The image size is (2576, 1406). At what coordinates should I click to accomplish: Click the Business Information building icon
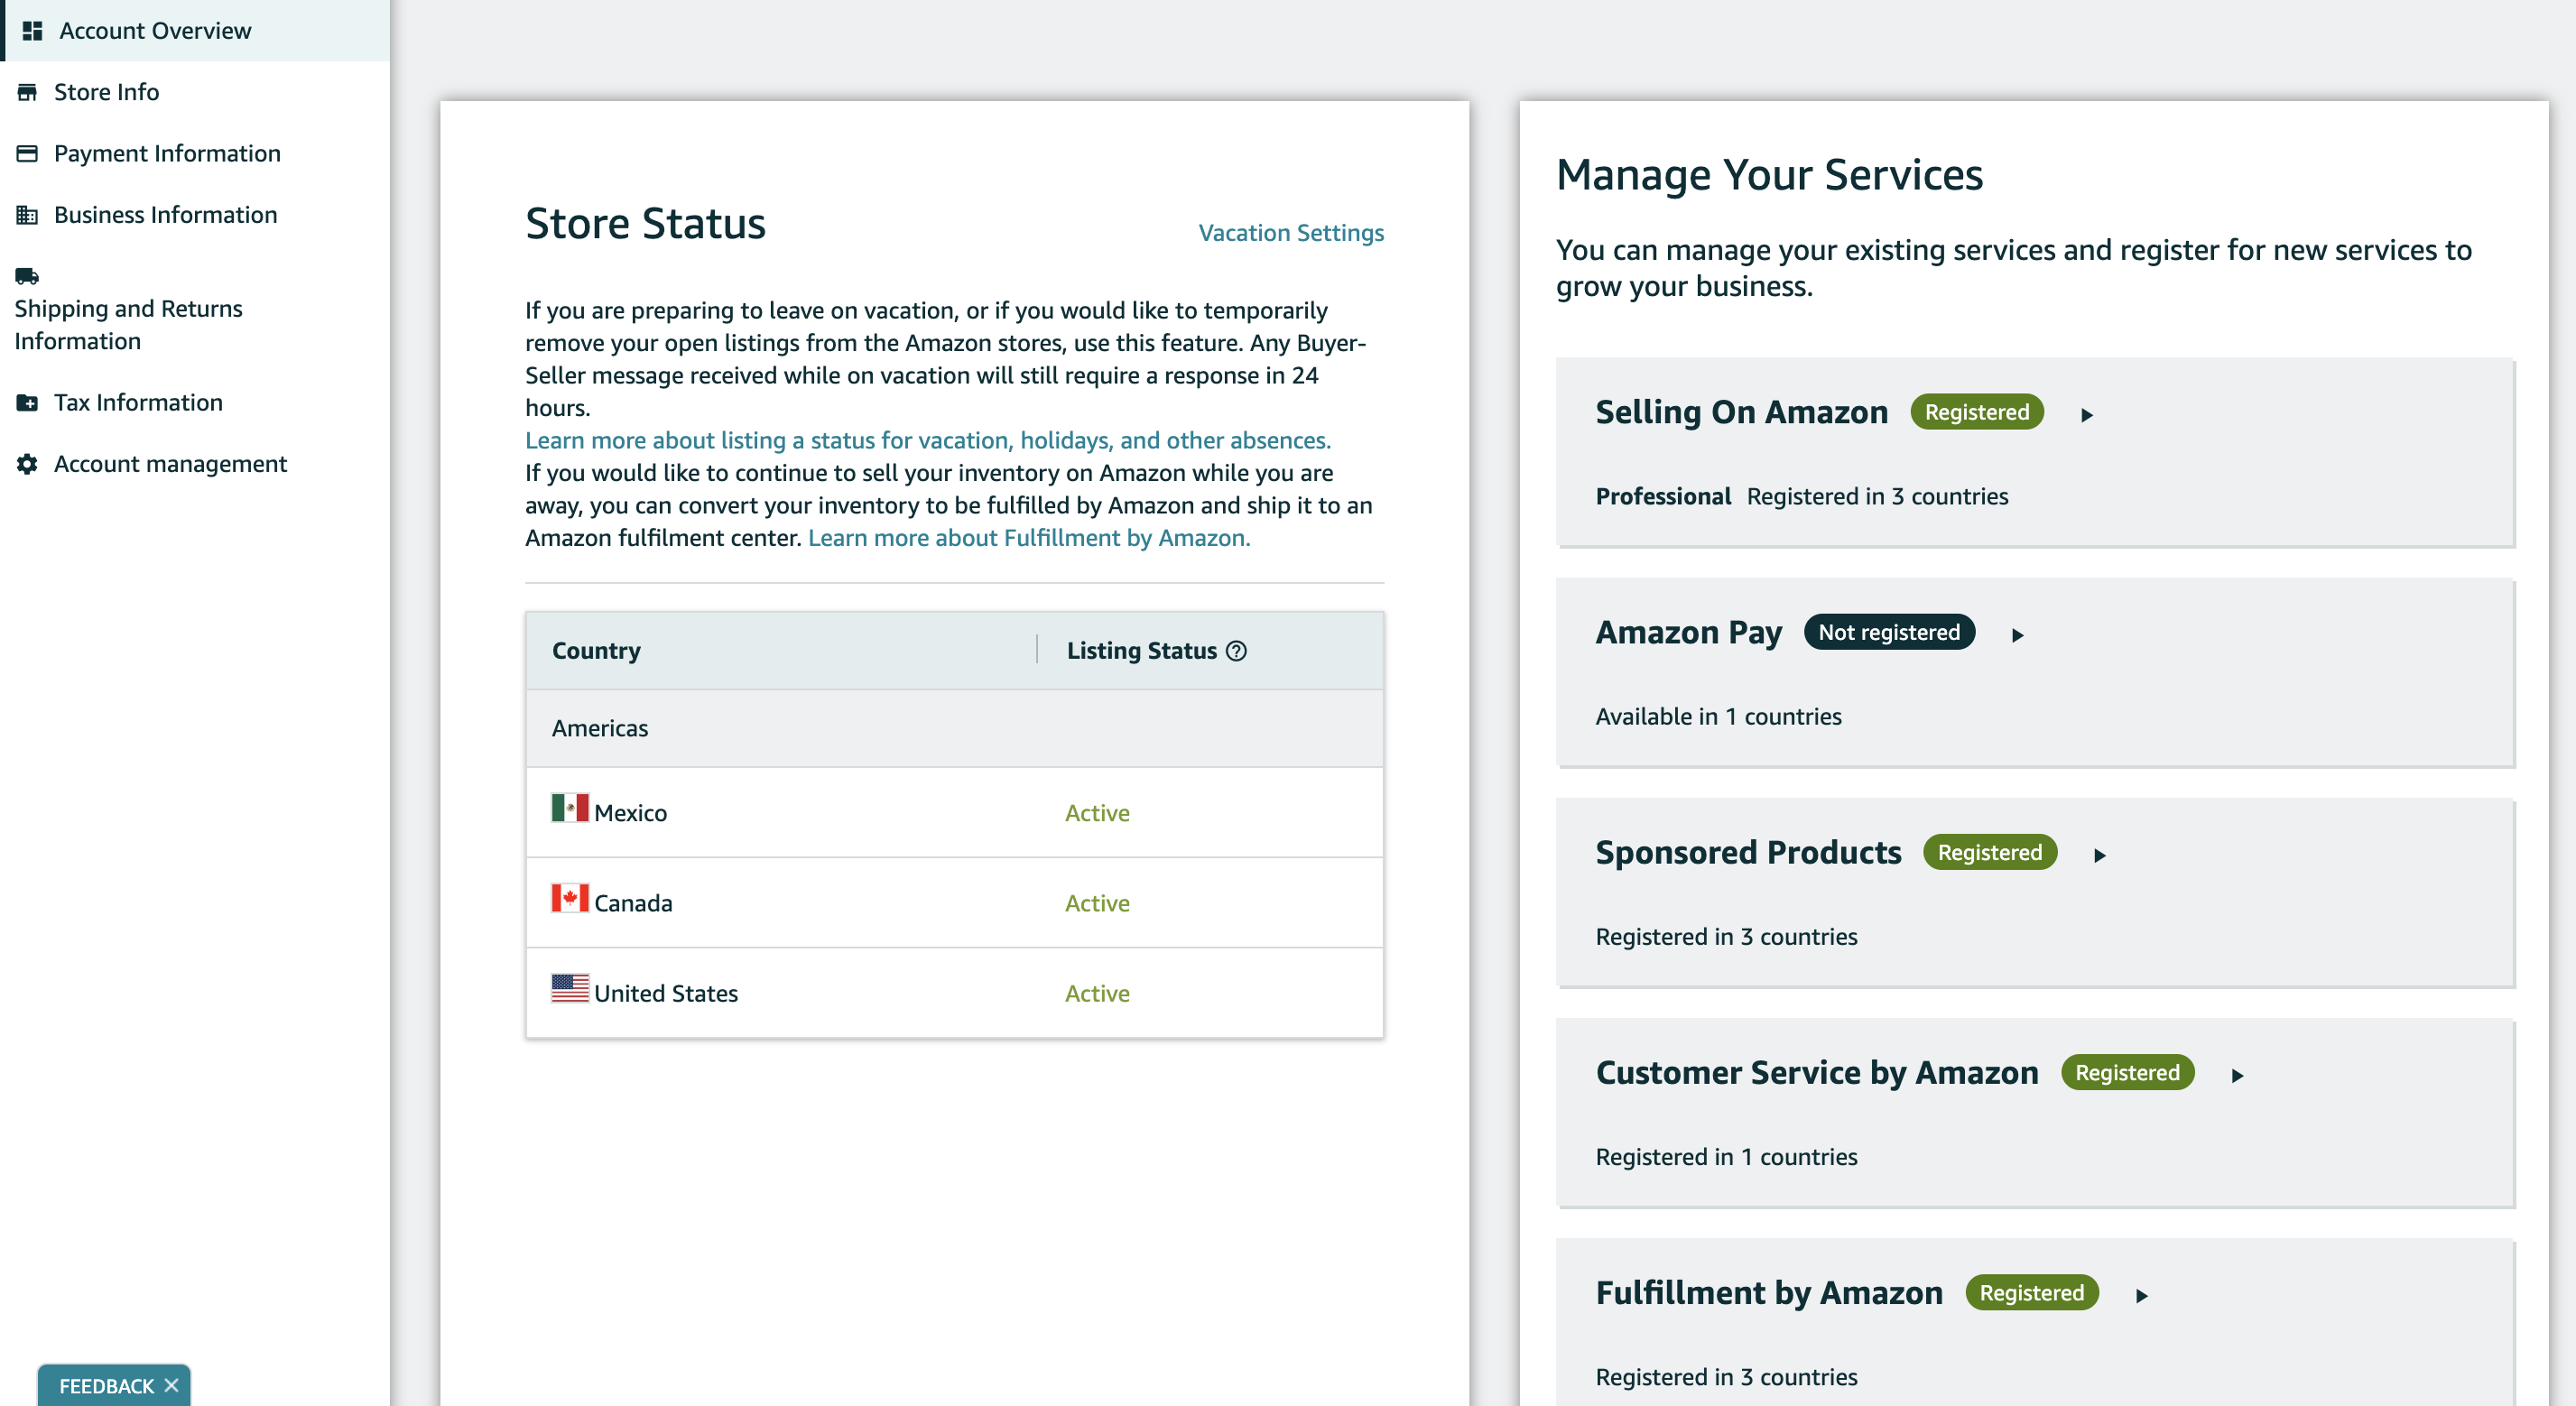(27, 215)
